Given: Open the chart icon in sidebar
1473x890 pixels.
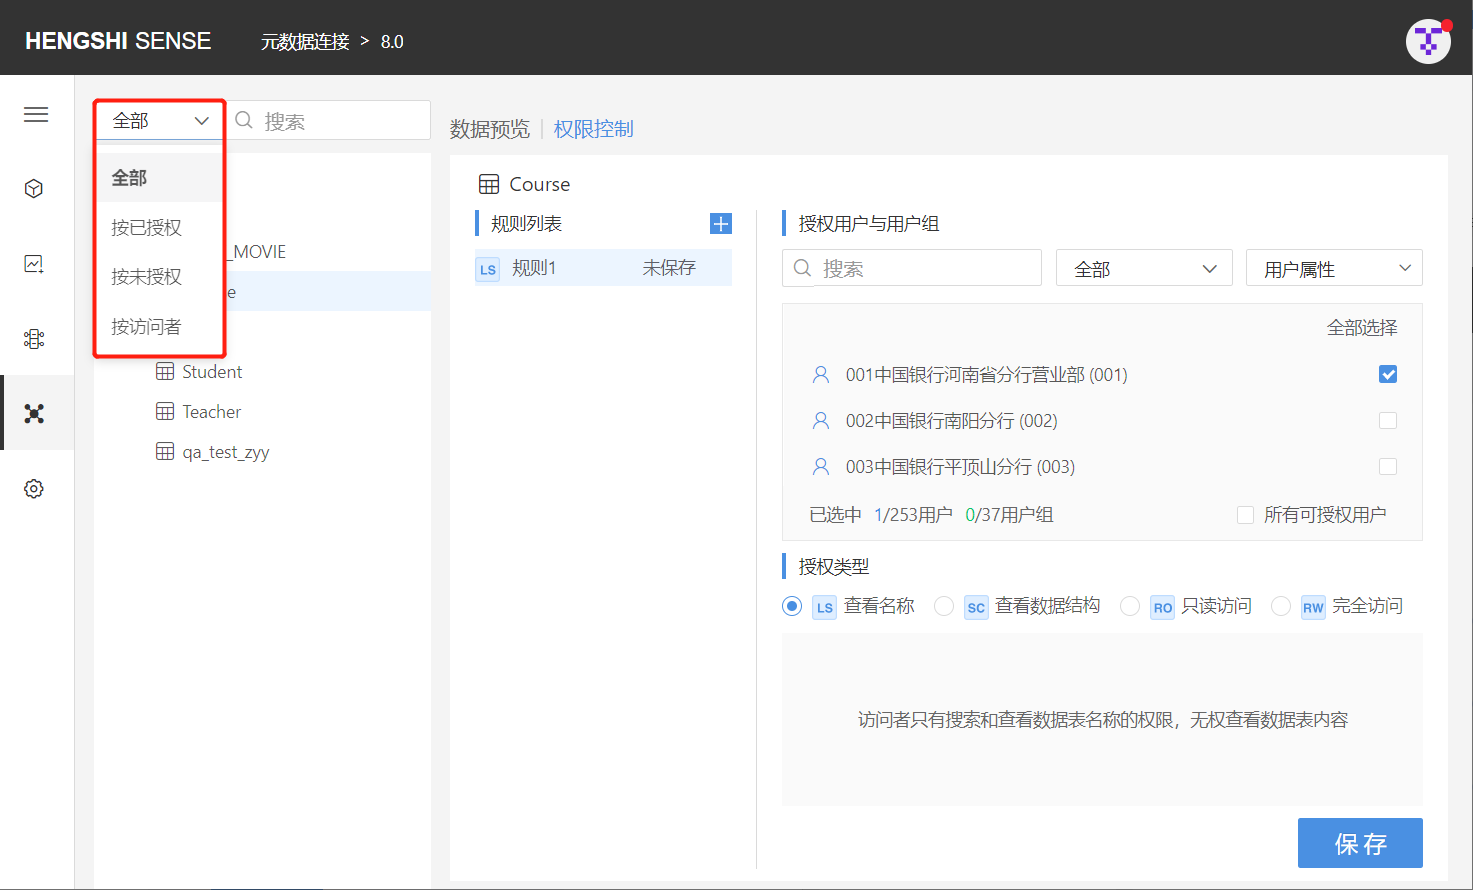Looking at the screenshot, I should coord(34,264).
